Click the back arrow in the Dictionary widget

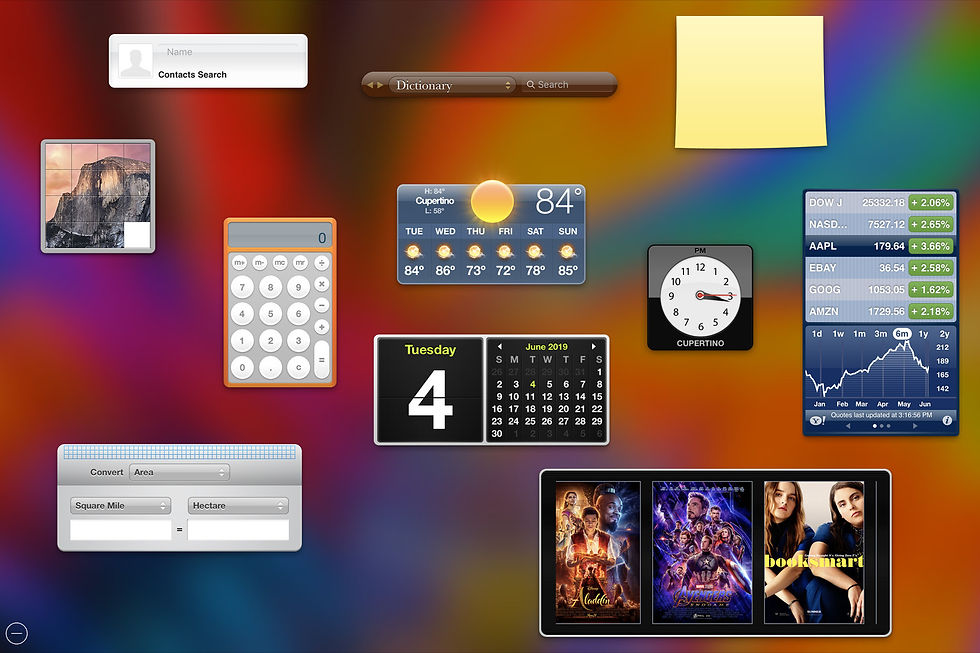373,85
